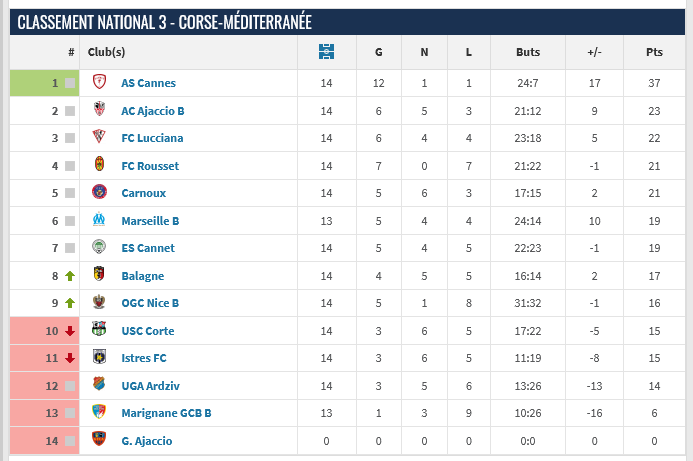Click the matches played column header icon
Viewport: 693px width, 461px height.
point(326,52)
